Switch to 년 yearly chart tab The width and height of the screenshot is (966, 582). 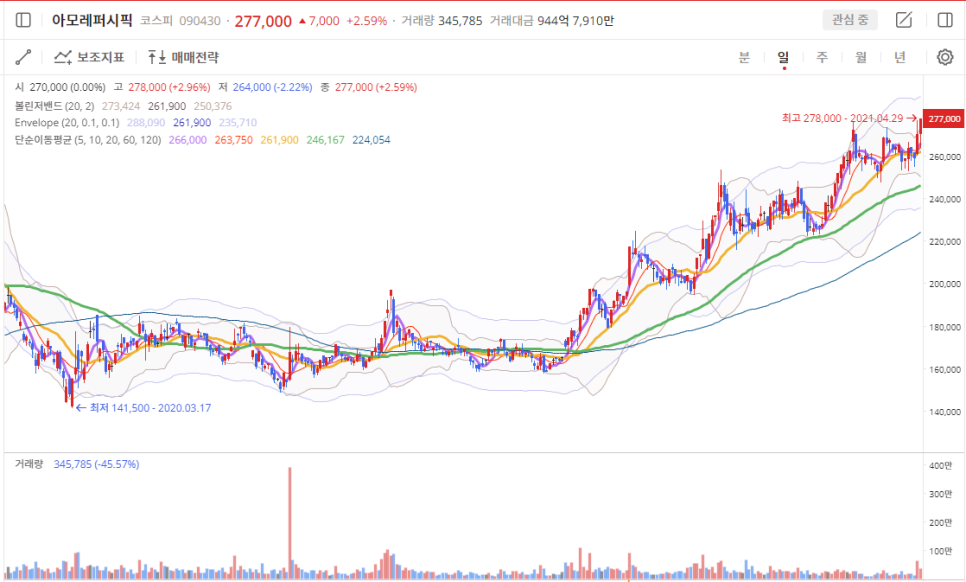point(900,57)
